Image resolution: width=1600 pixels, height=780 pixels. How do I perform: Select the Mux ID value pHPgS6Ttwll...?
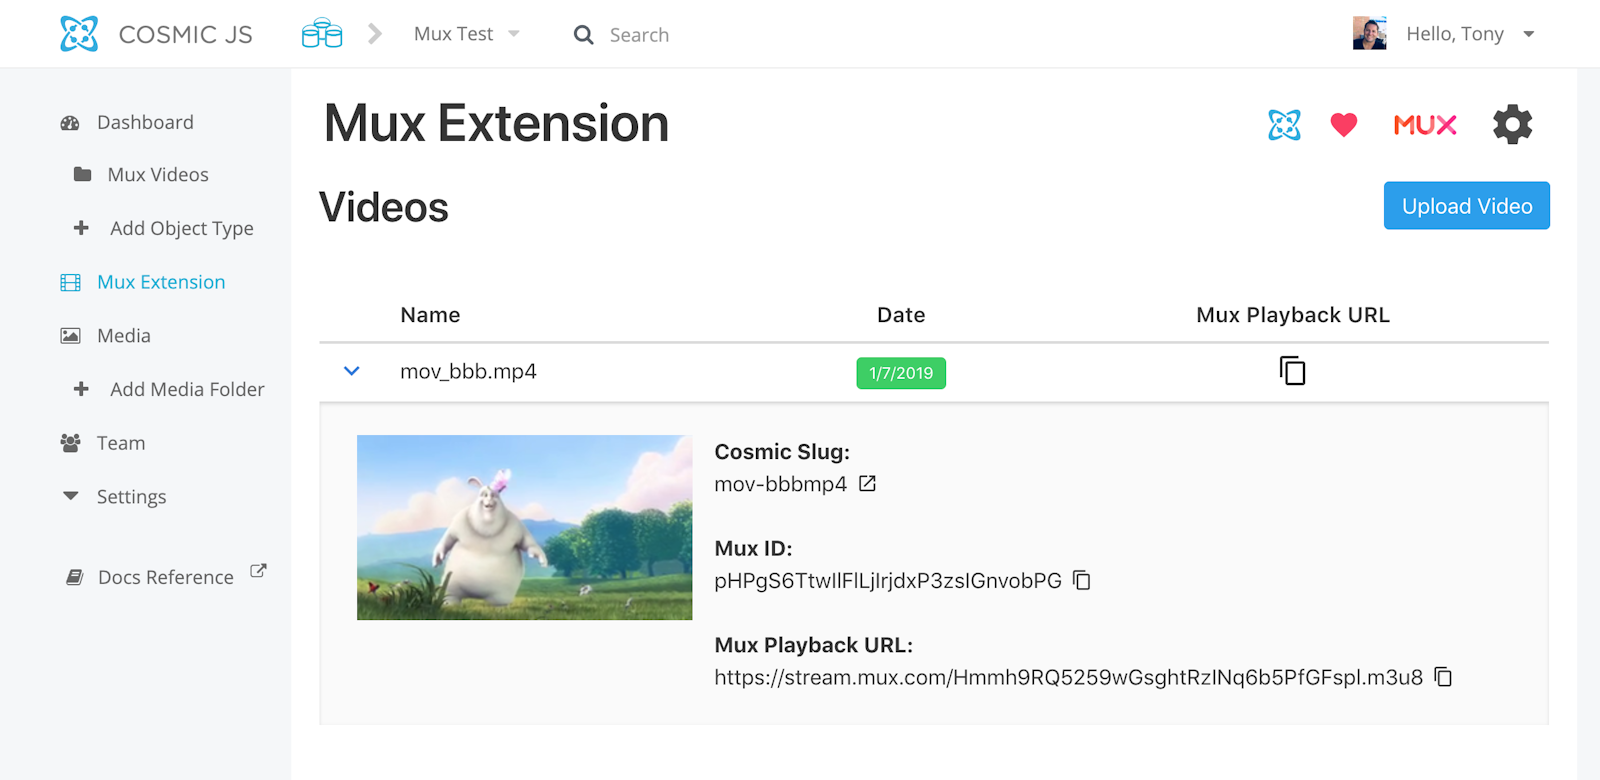[x=888, y=581]
